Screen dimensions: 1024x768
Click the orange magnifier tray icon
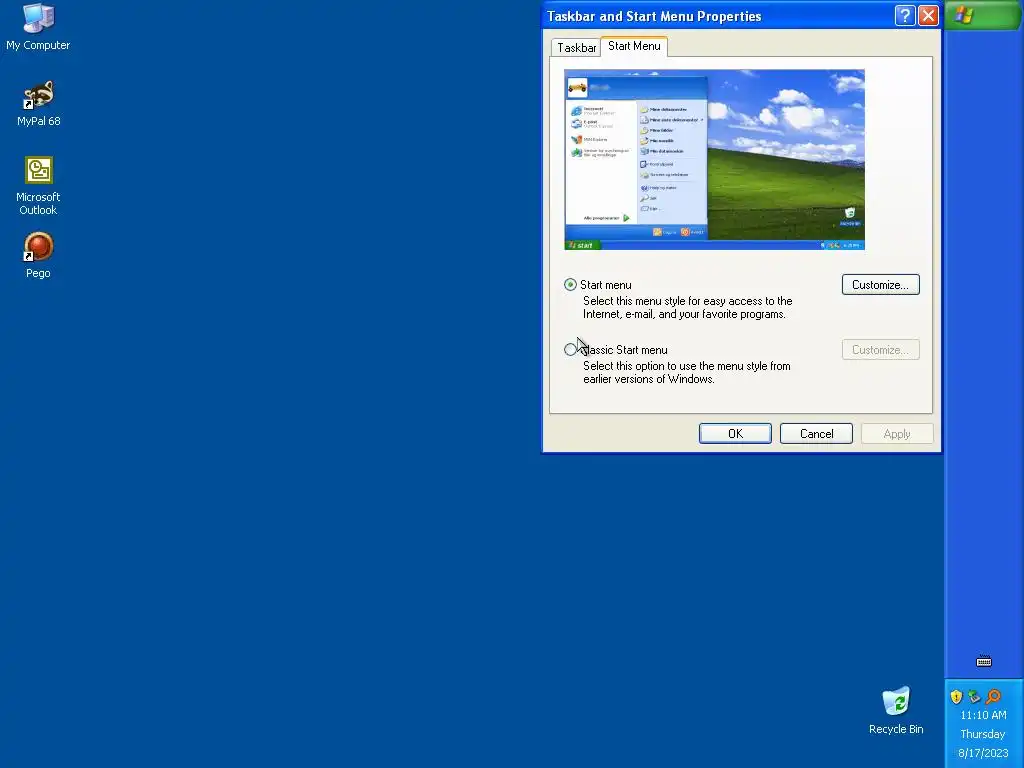(993, 697)
